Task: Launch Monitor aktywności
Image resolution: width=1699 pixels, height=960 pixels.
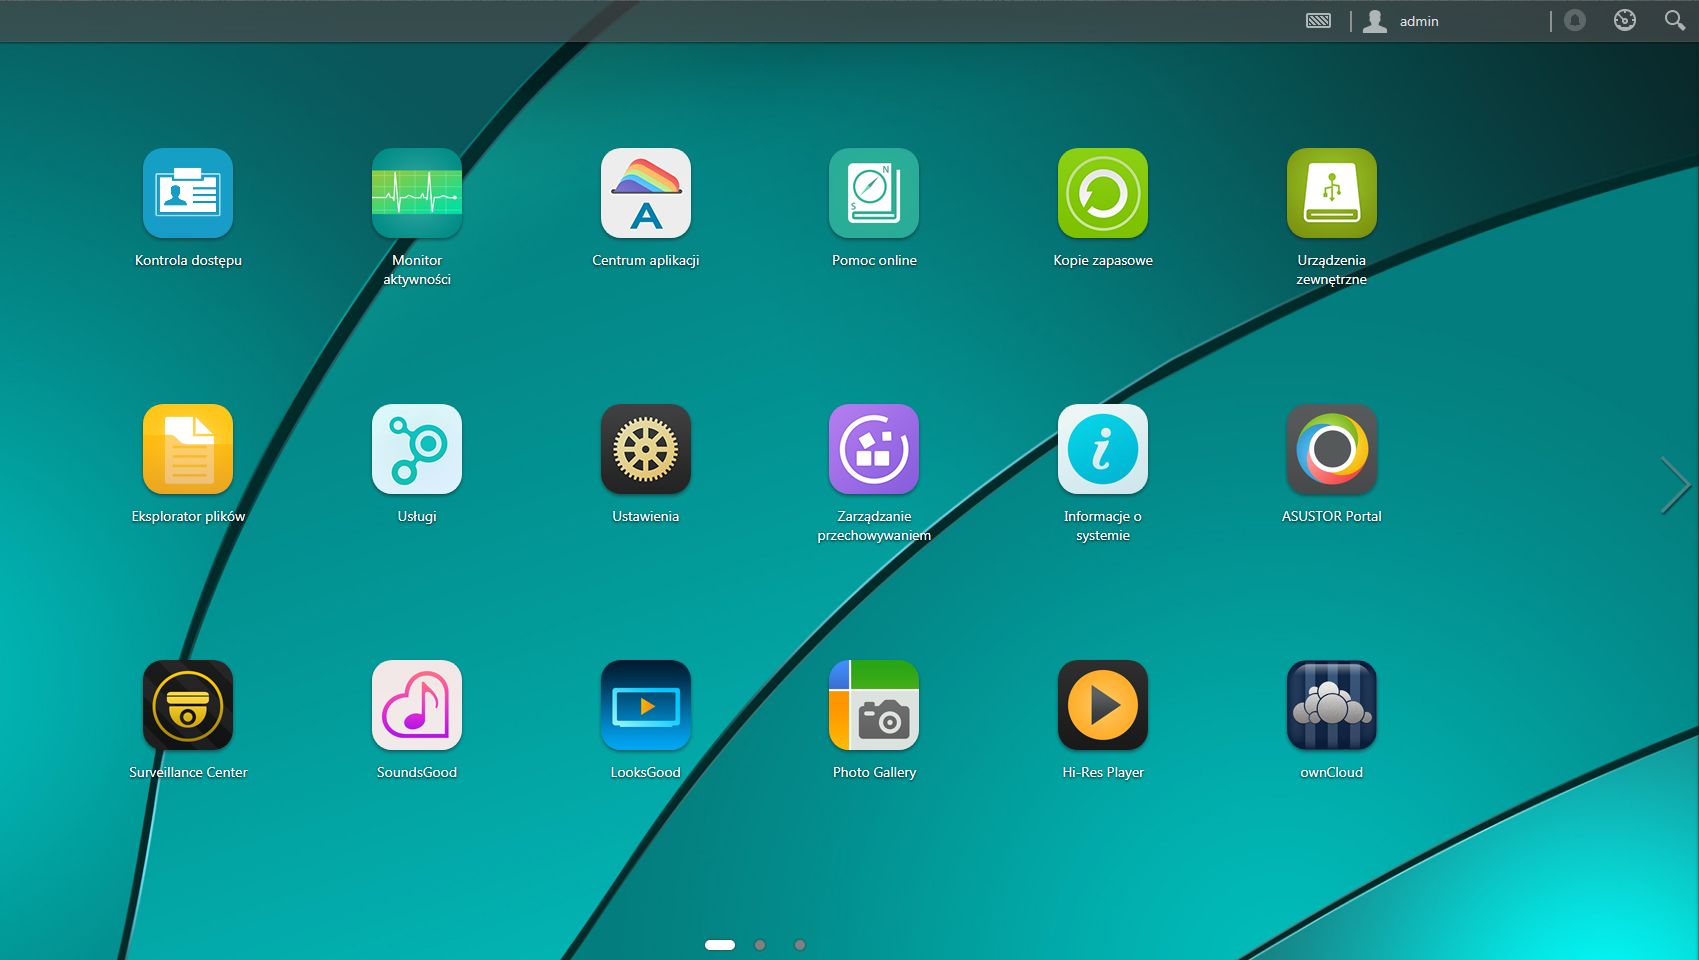Action: click(x=417, y=193)
